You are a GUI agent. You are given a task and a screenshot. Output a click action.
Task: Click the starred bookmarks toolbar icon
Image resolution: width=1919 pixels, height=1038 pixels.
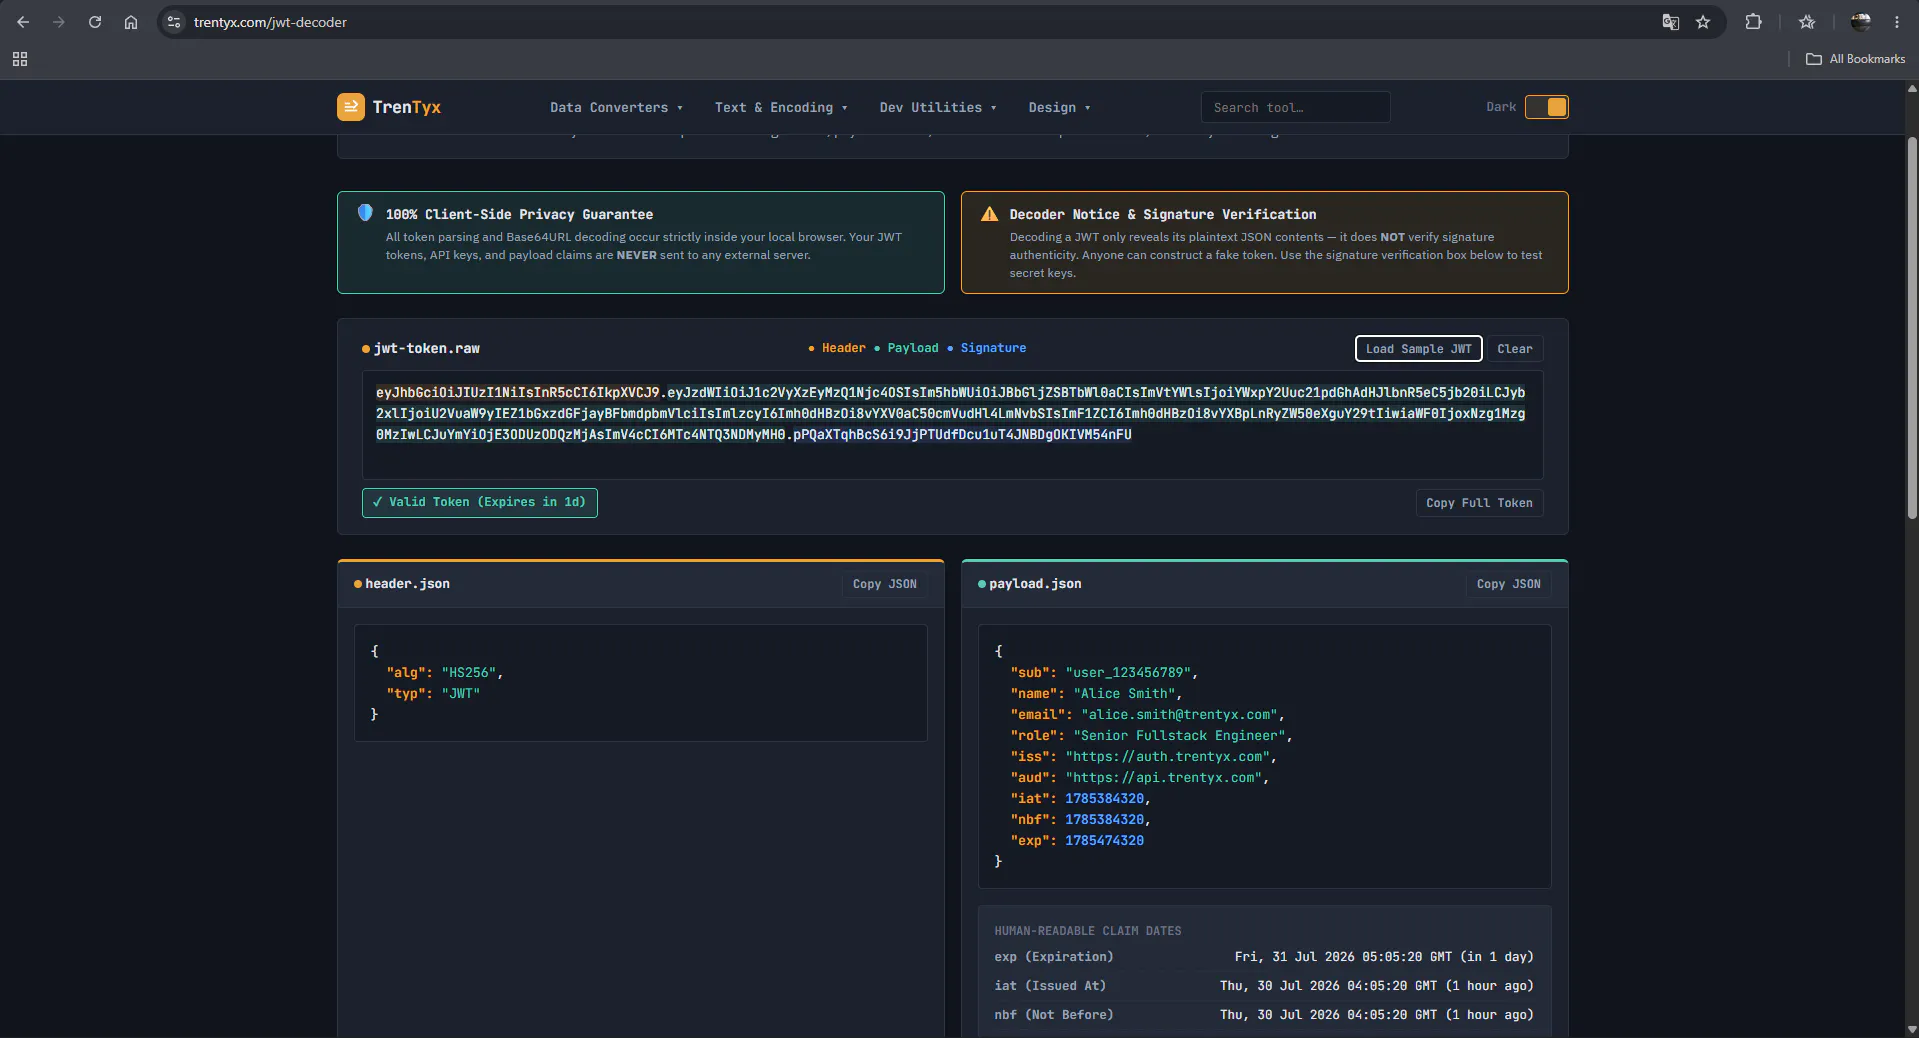pyautogui.click(x=1807, y=22)
